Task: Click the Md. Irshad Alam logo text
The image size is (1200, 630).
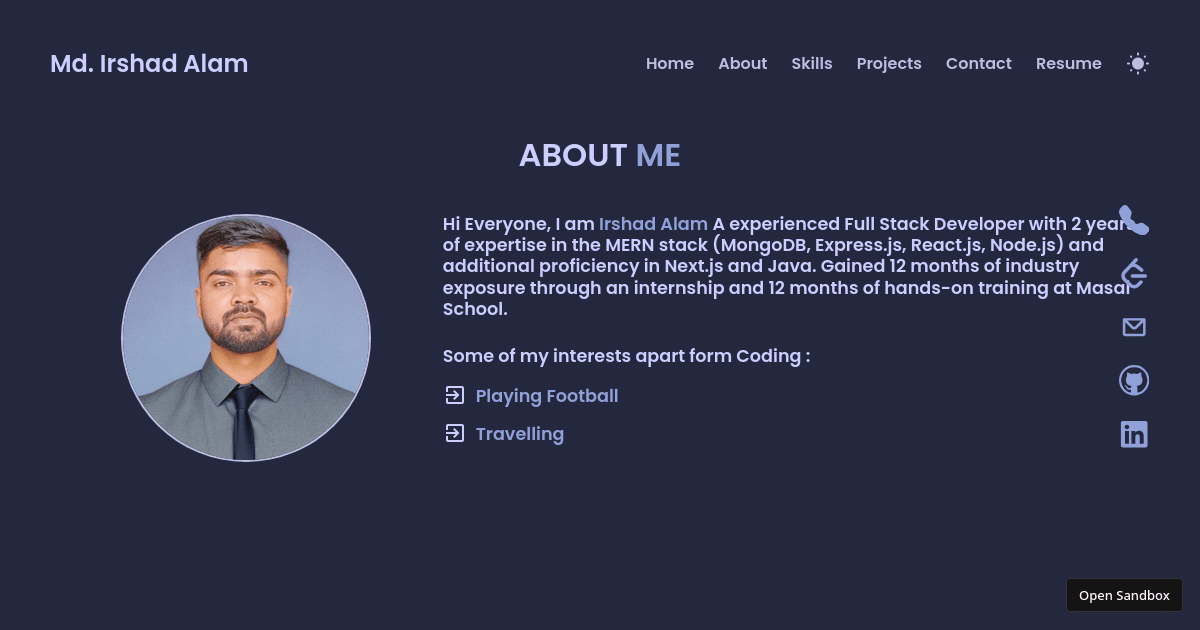Action: tap(149, 63)
